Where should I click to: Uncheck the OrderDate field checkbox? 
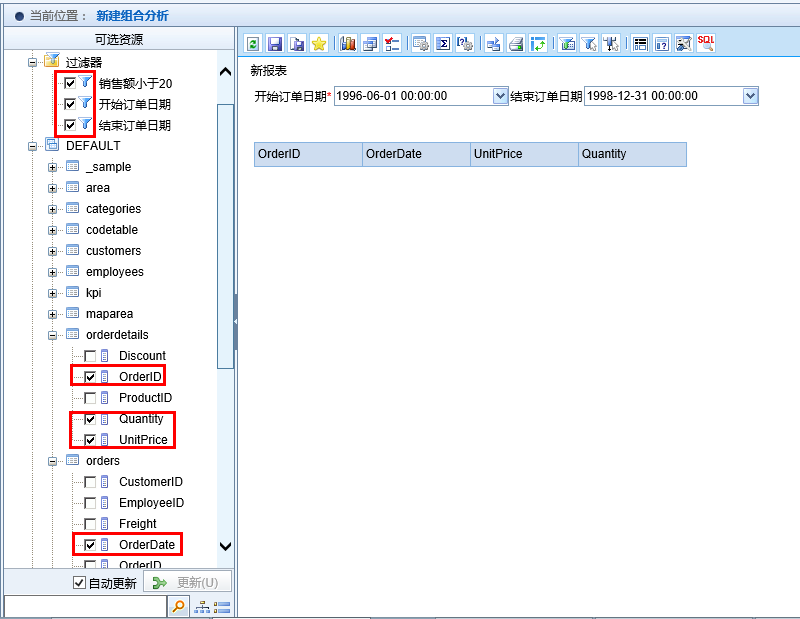90,544
